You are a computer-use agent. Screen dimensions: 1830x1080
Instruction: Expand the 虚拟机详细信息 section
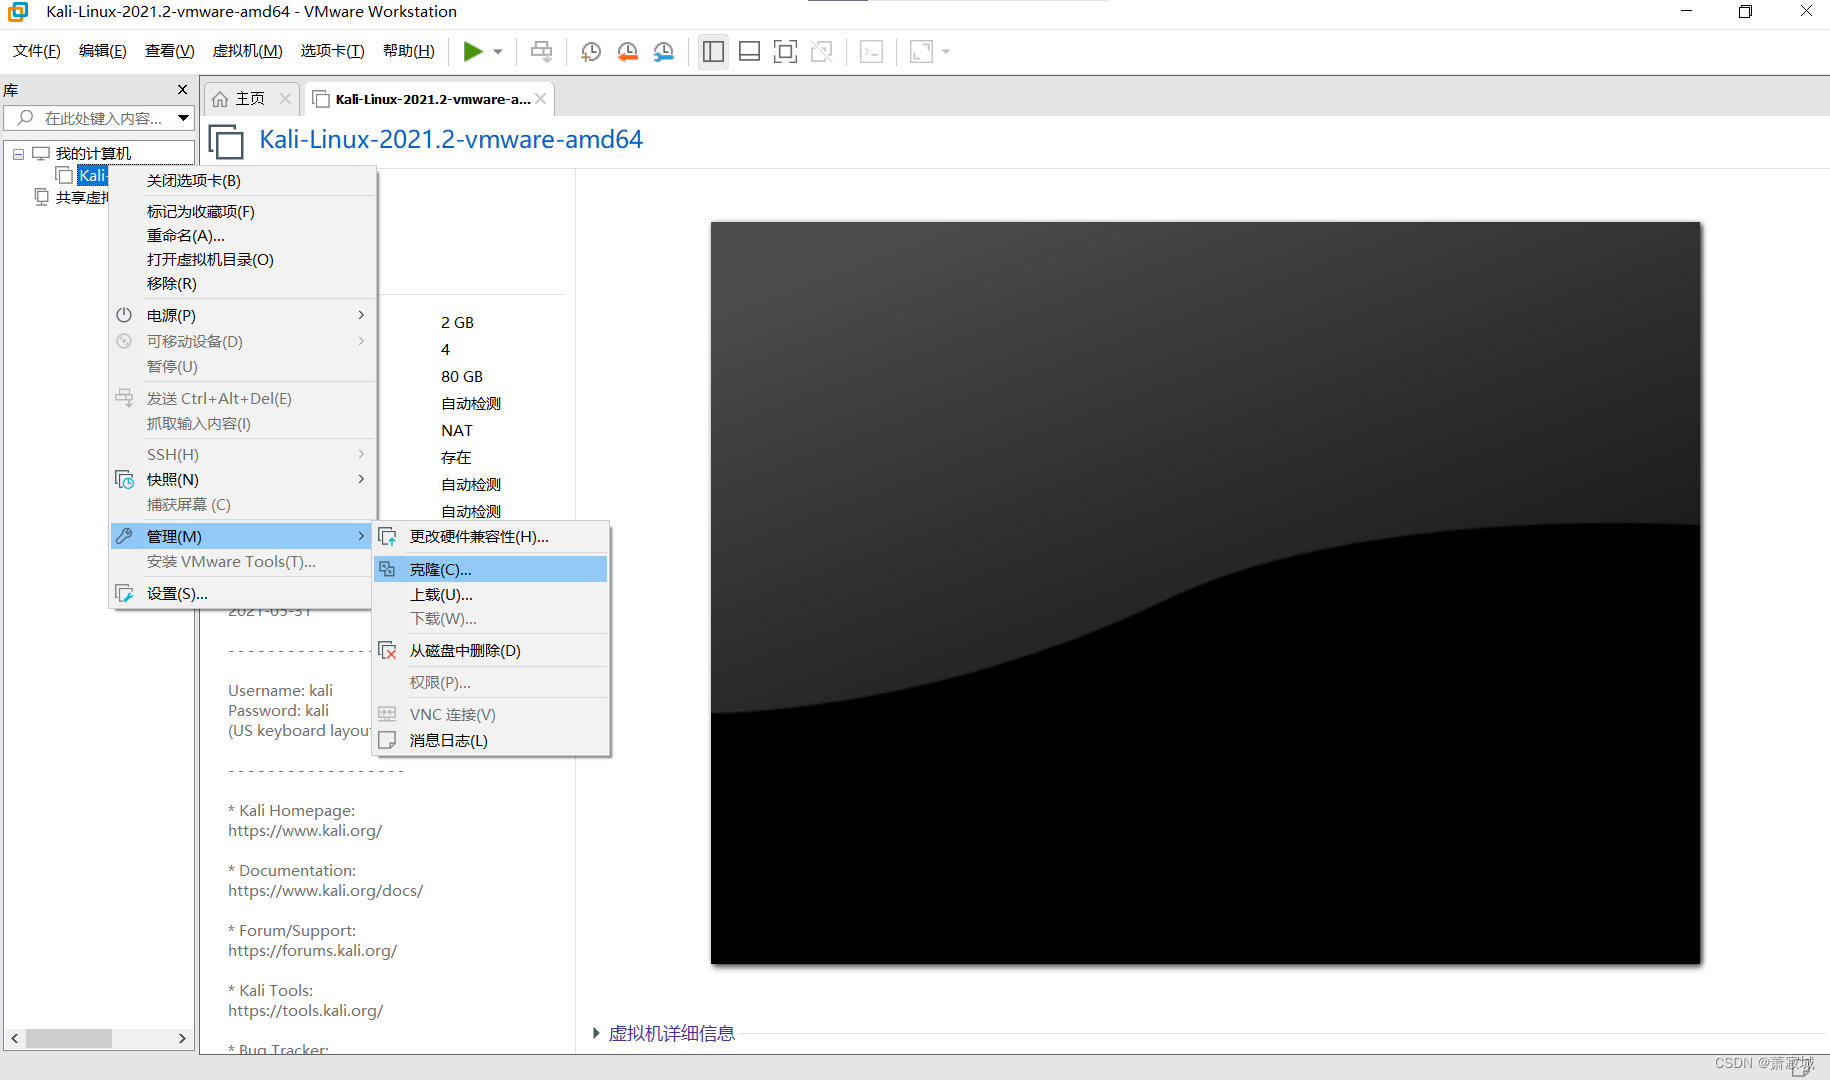[596, 1033]
